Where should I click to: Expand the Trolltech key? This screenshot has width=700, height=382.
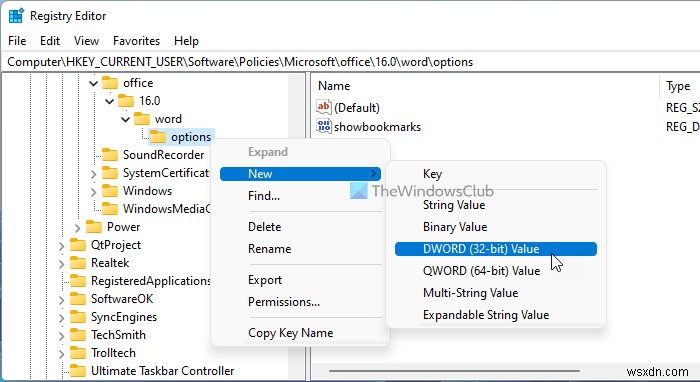point(61,353)
